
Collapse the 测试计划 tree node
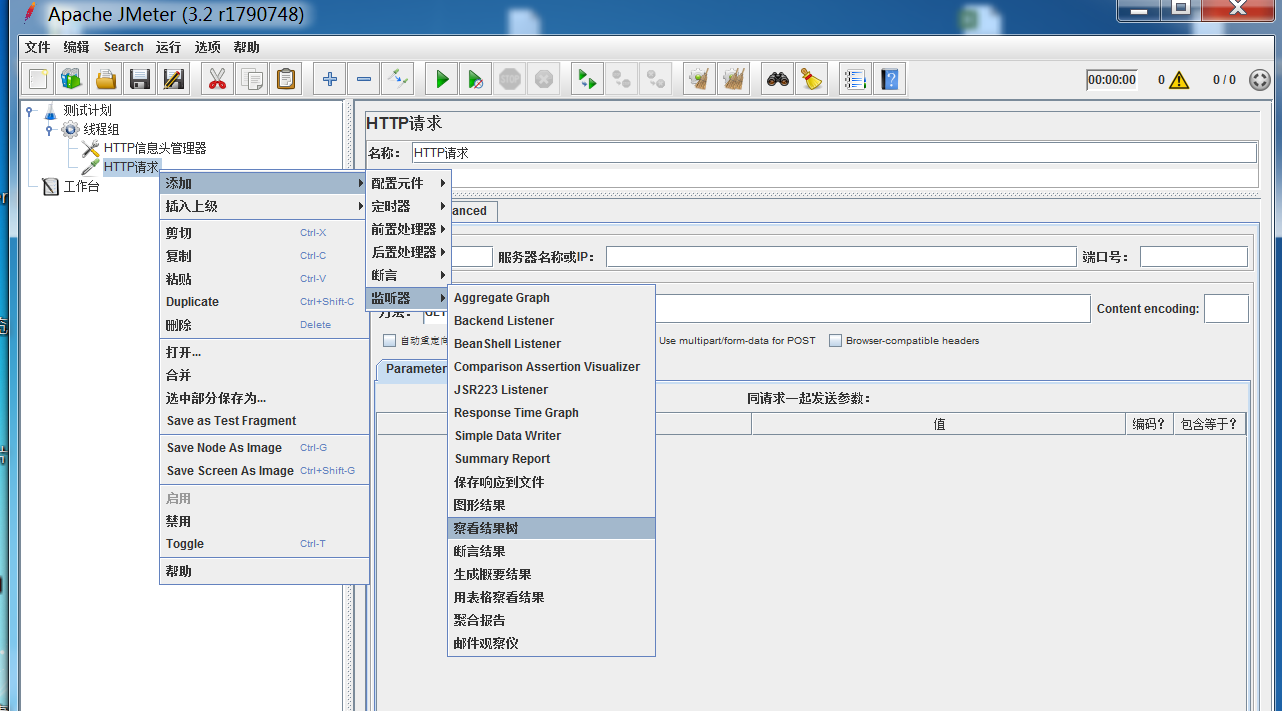pyautogui.click(x=31, y=111)
